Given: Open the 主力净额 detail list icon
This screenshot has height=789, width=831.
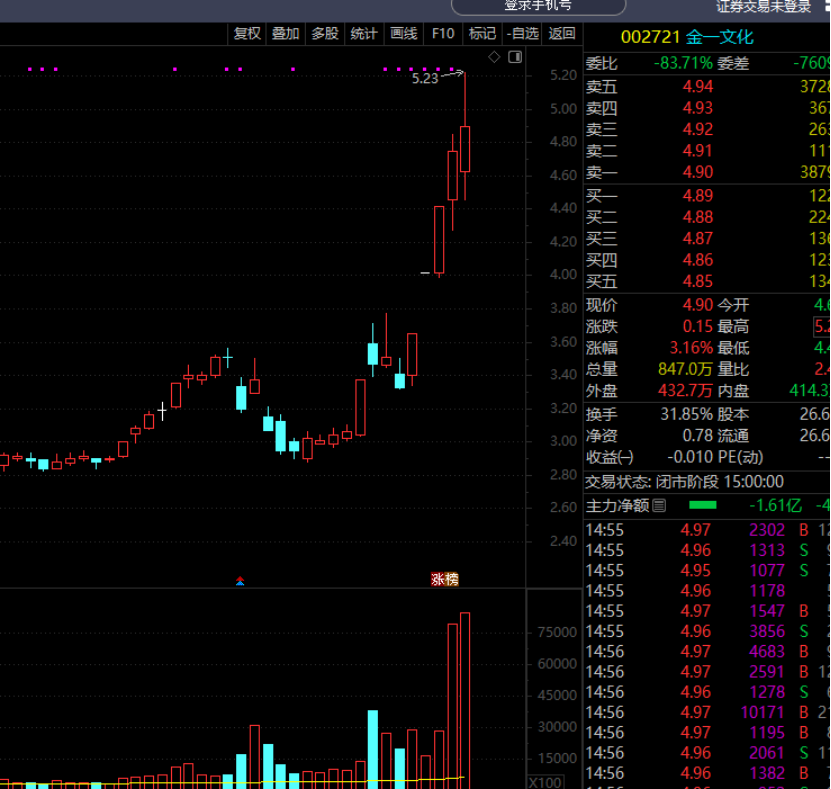Looking at the screenshot, I should pyautogui.click(x=659, y=506).
